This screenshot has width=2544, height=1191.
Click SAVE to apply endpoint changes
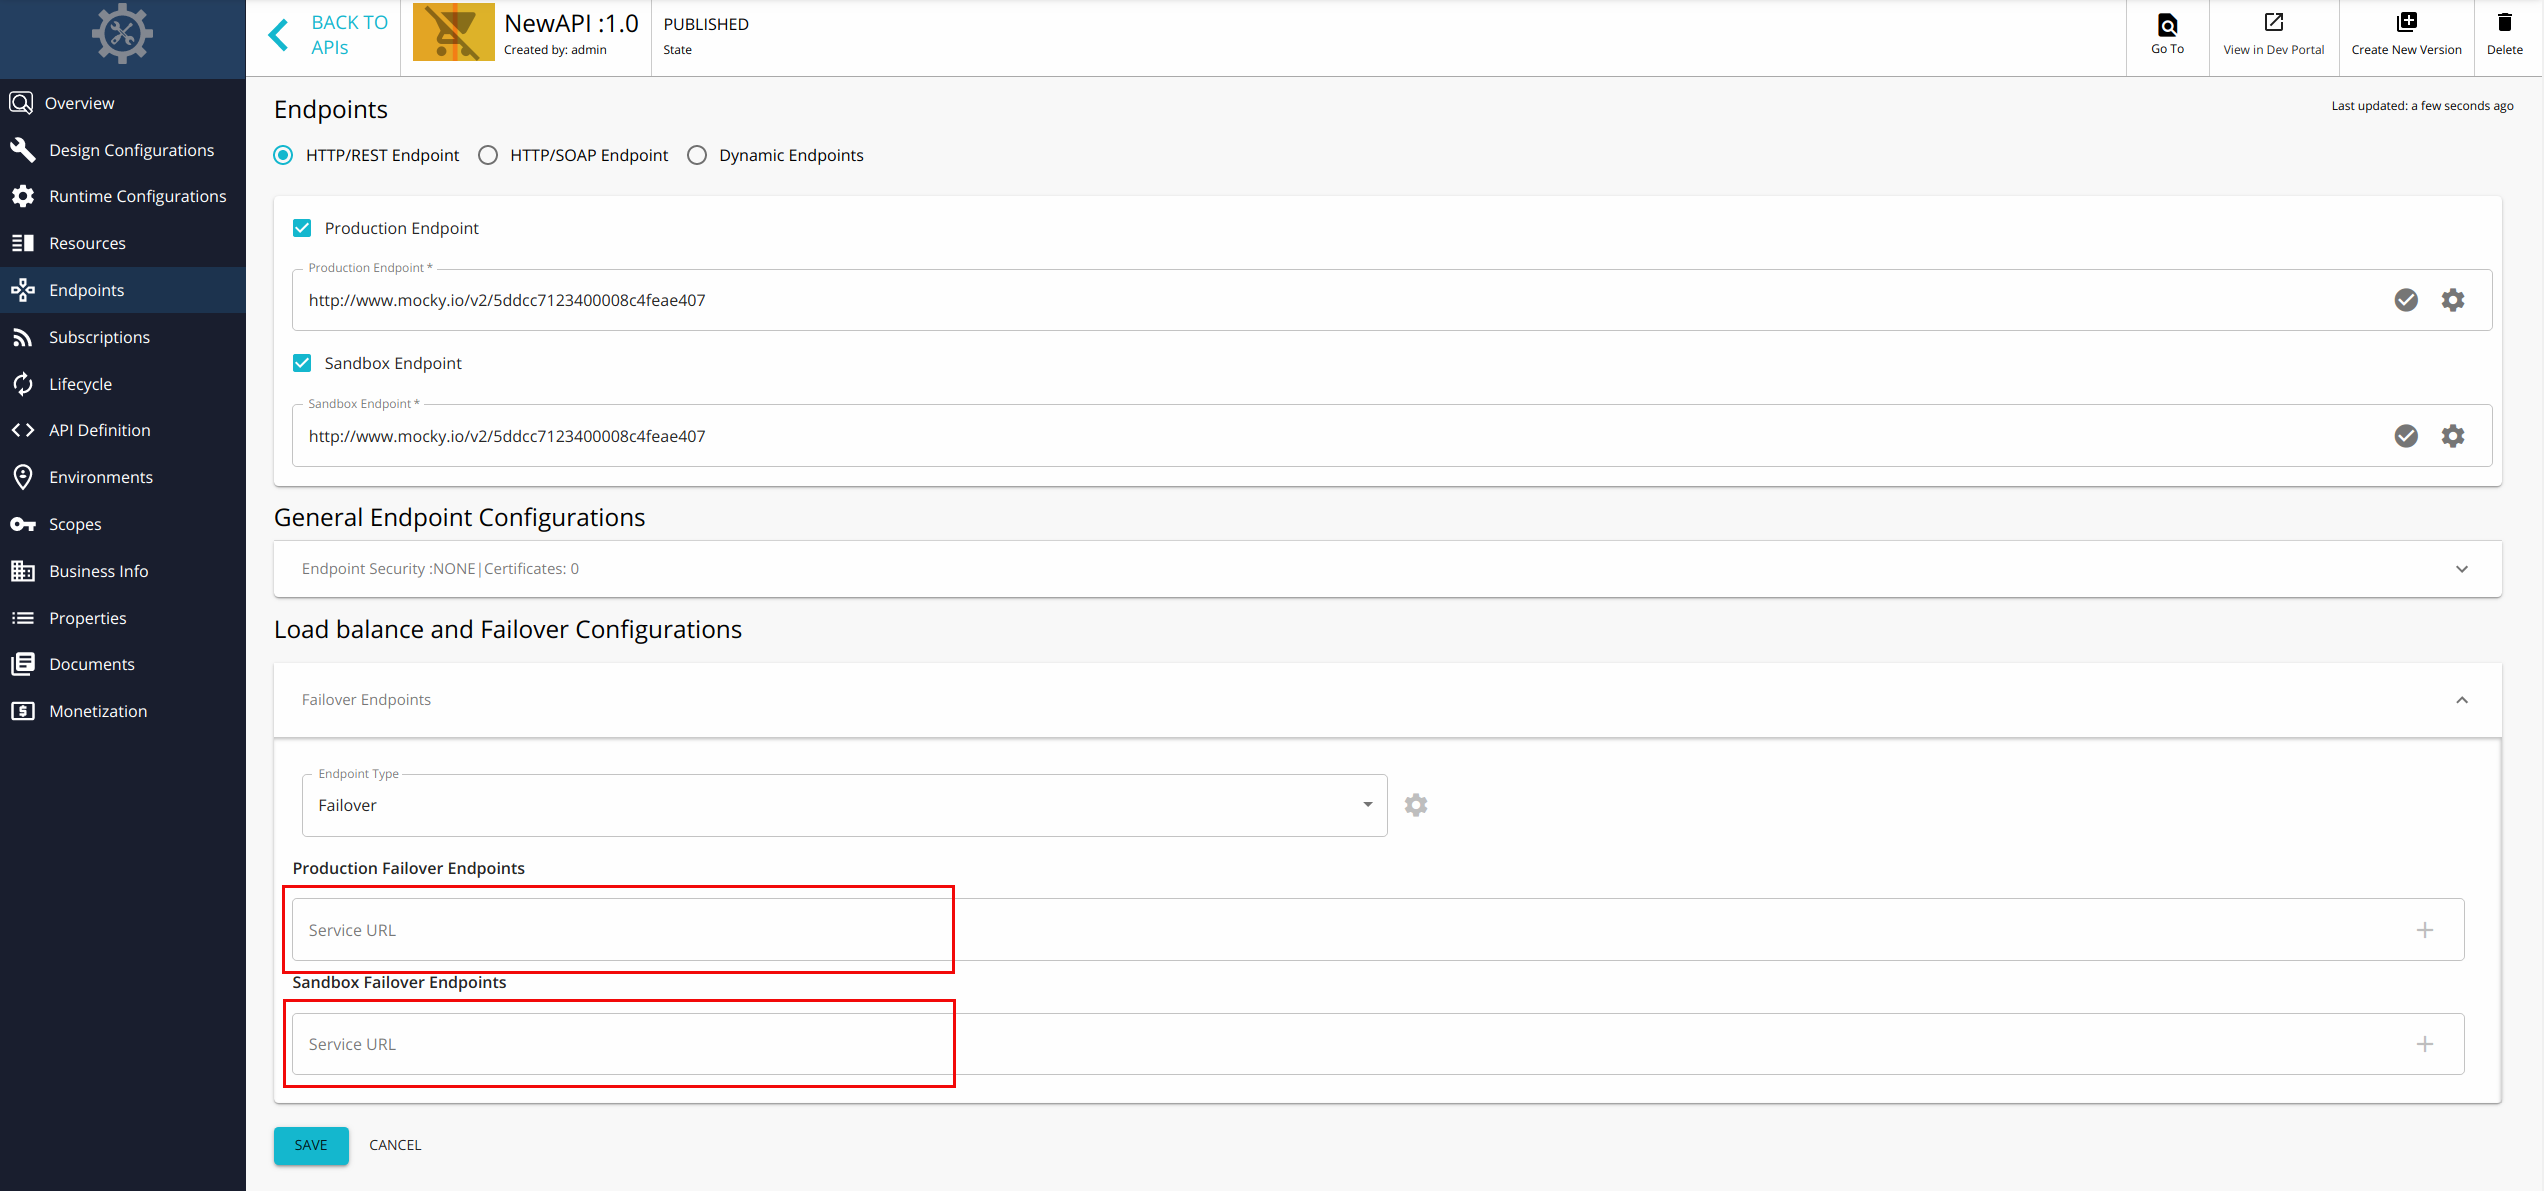pyautogui.click(x=311, y=1145)
